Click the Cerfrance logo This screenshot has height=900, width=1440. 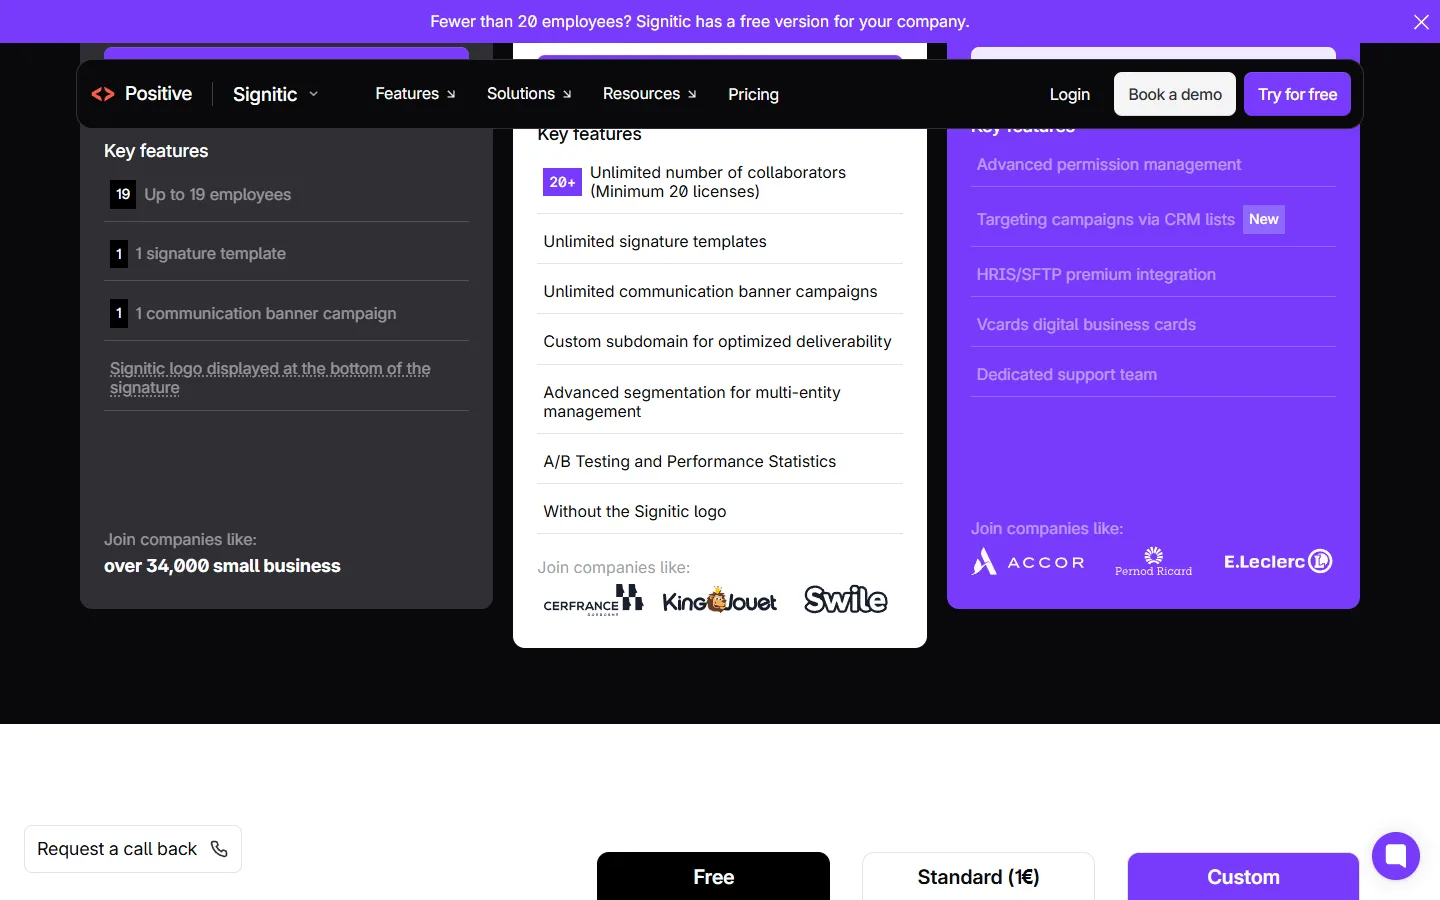[x=593, y=600]
